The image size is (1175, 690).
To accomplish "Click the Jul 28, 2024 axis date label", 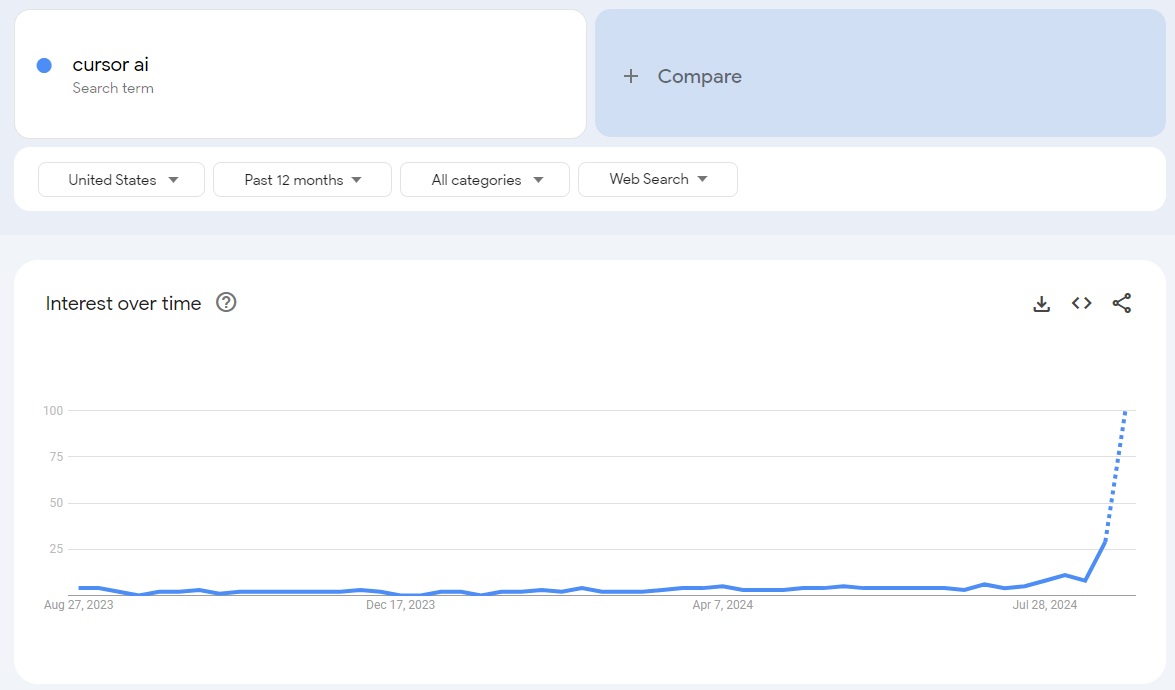I will coord(1045,605).
